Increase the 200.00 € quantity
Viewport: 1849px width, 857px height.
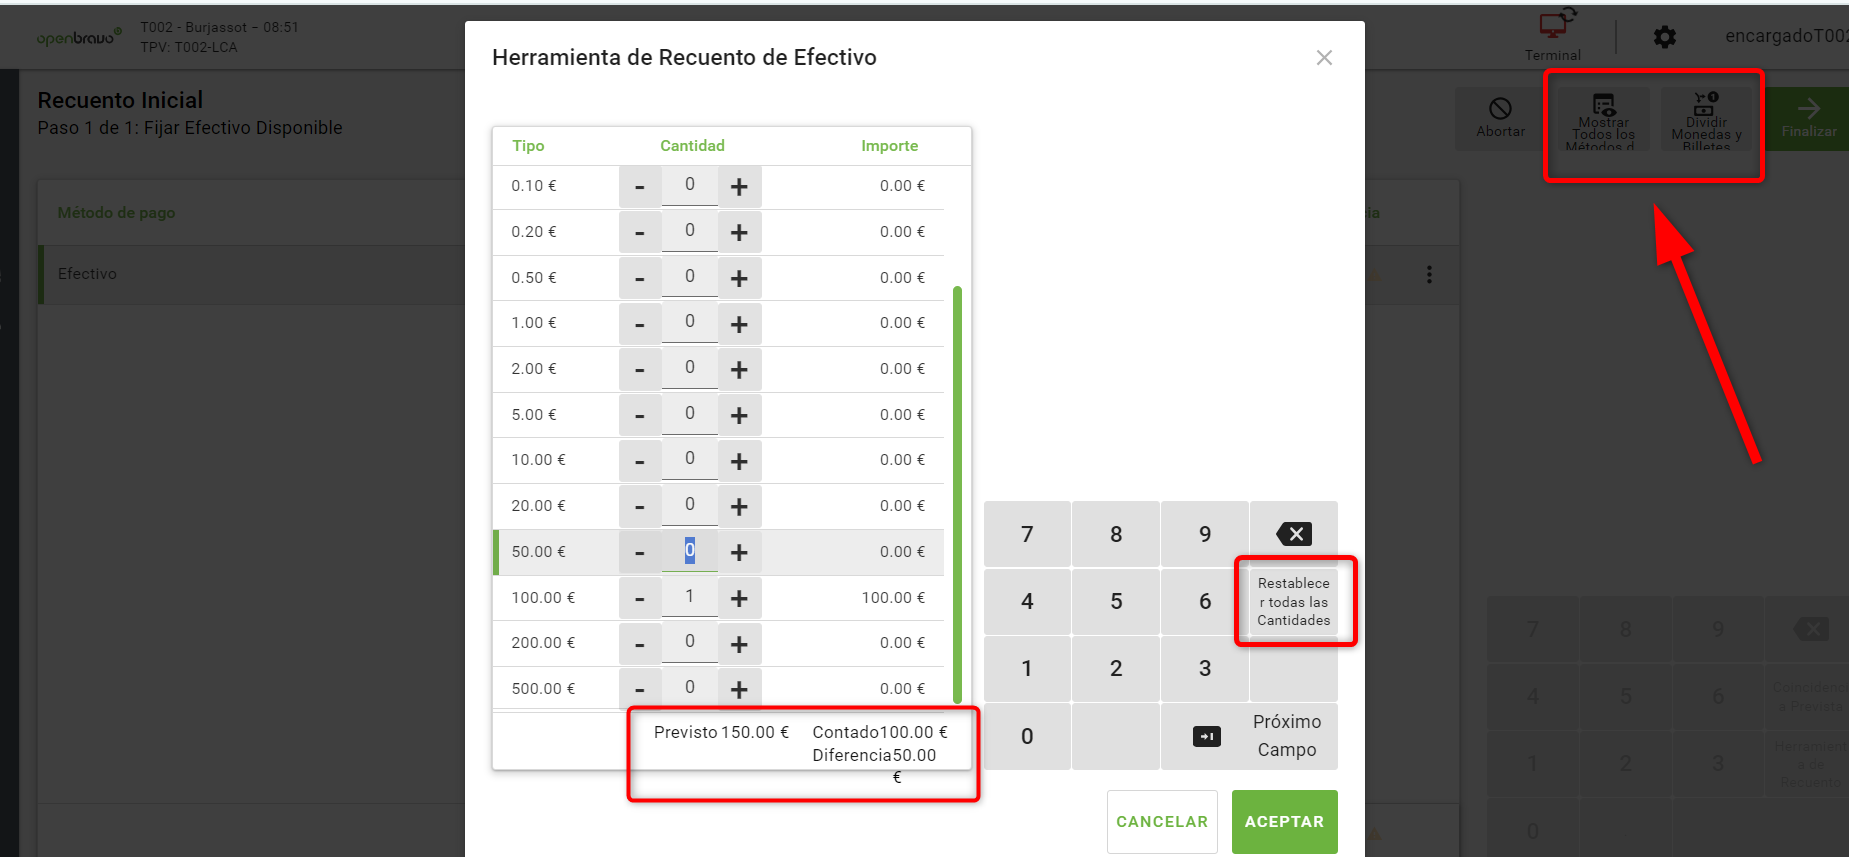coord(739,644)
